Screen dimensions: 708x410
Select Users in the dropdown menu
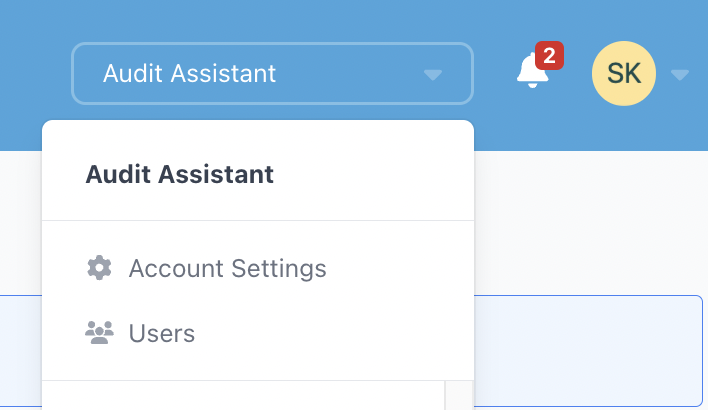point(258,333)
